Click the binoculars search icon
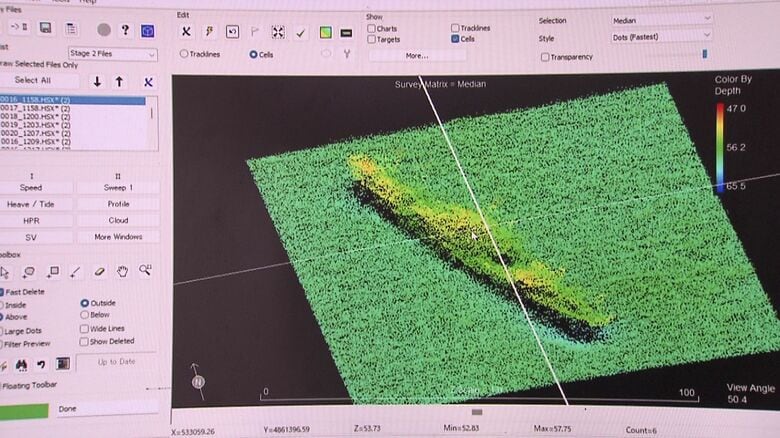Screen dimensions: 780x438 tap(20, 364)
